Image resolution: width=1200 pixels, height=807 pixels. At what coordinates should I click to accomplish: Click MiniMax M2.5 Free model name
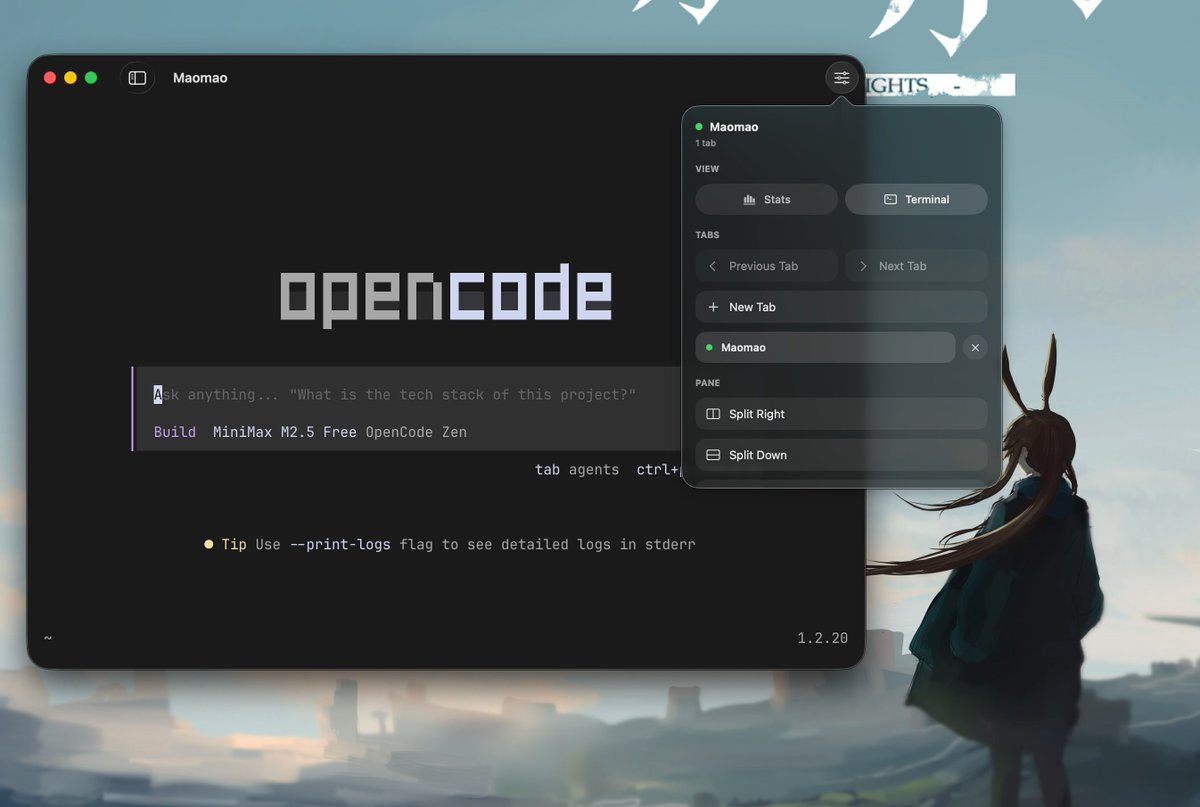(285, 432)
